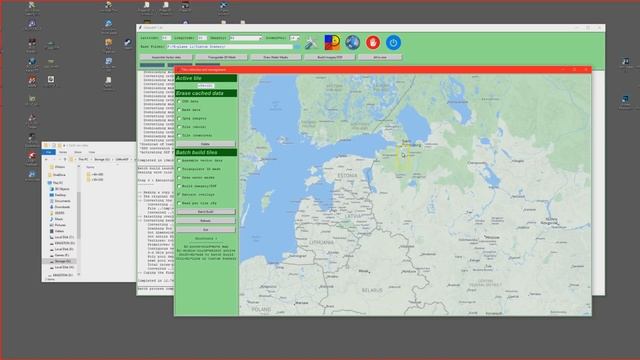
Task: Click the Explorer navigation pane scrollbar
Action: click(x=78, y=216)
